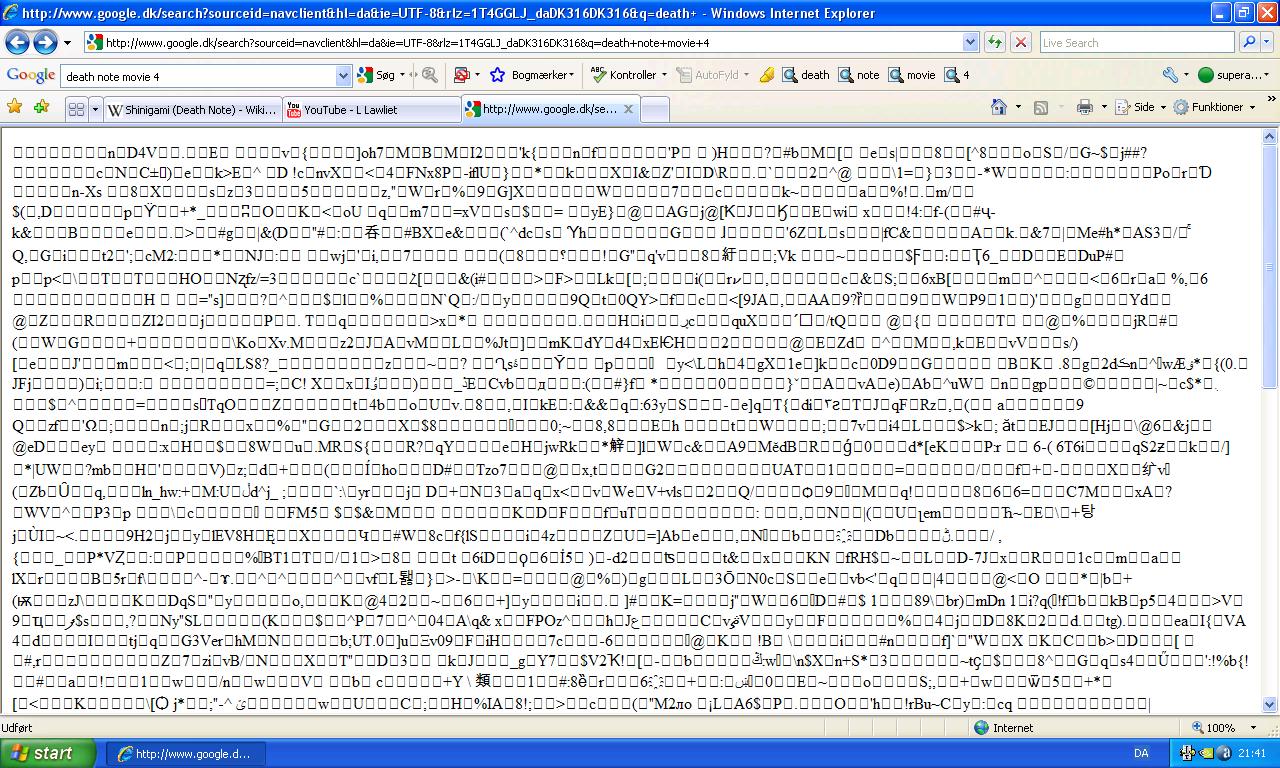Open Quick Tabs thumbnail view
Image resolution: width=1280 pixels, height=768 pixels.
(76, 109)
